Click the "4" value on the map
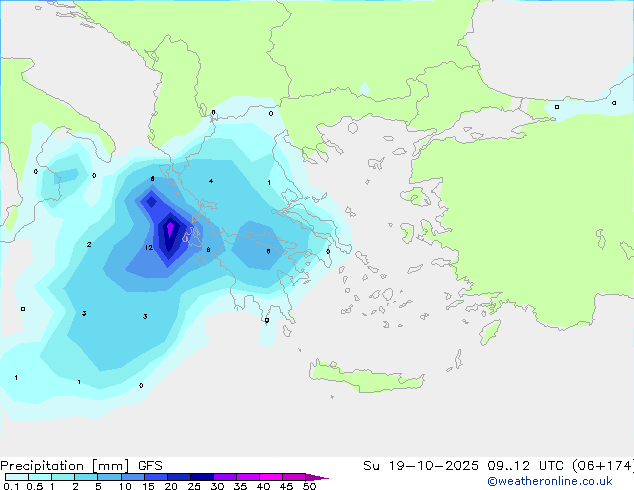The width and height of the screenshot is (634, 490). 211,181
